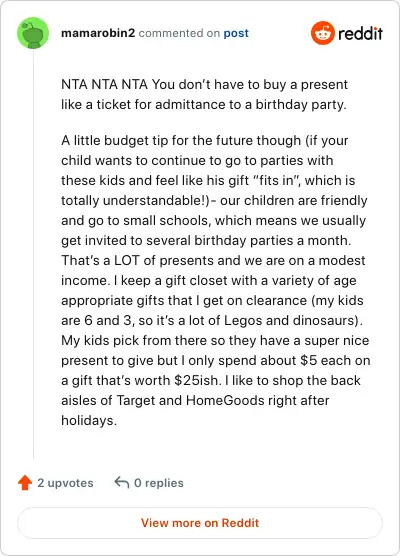Select the '0 replies' text
Image resolution: width=400 pixels, height=556 pixels.
tap(159, 483)
